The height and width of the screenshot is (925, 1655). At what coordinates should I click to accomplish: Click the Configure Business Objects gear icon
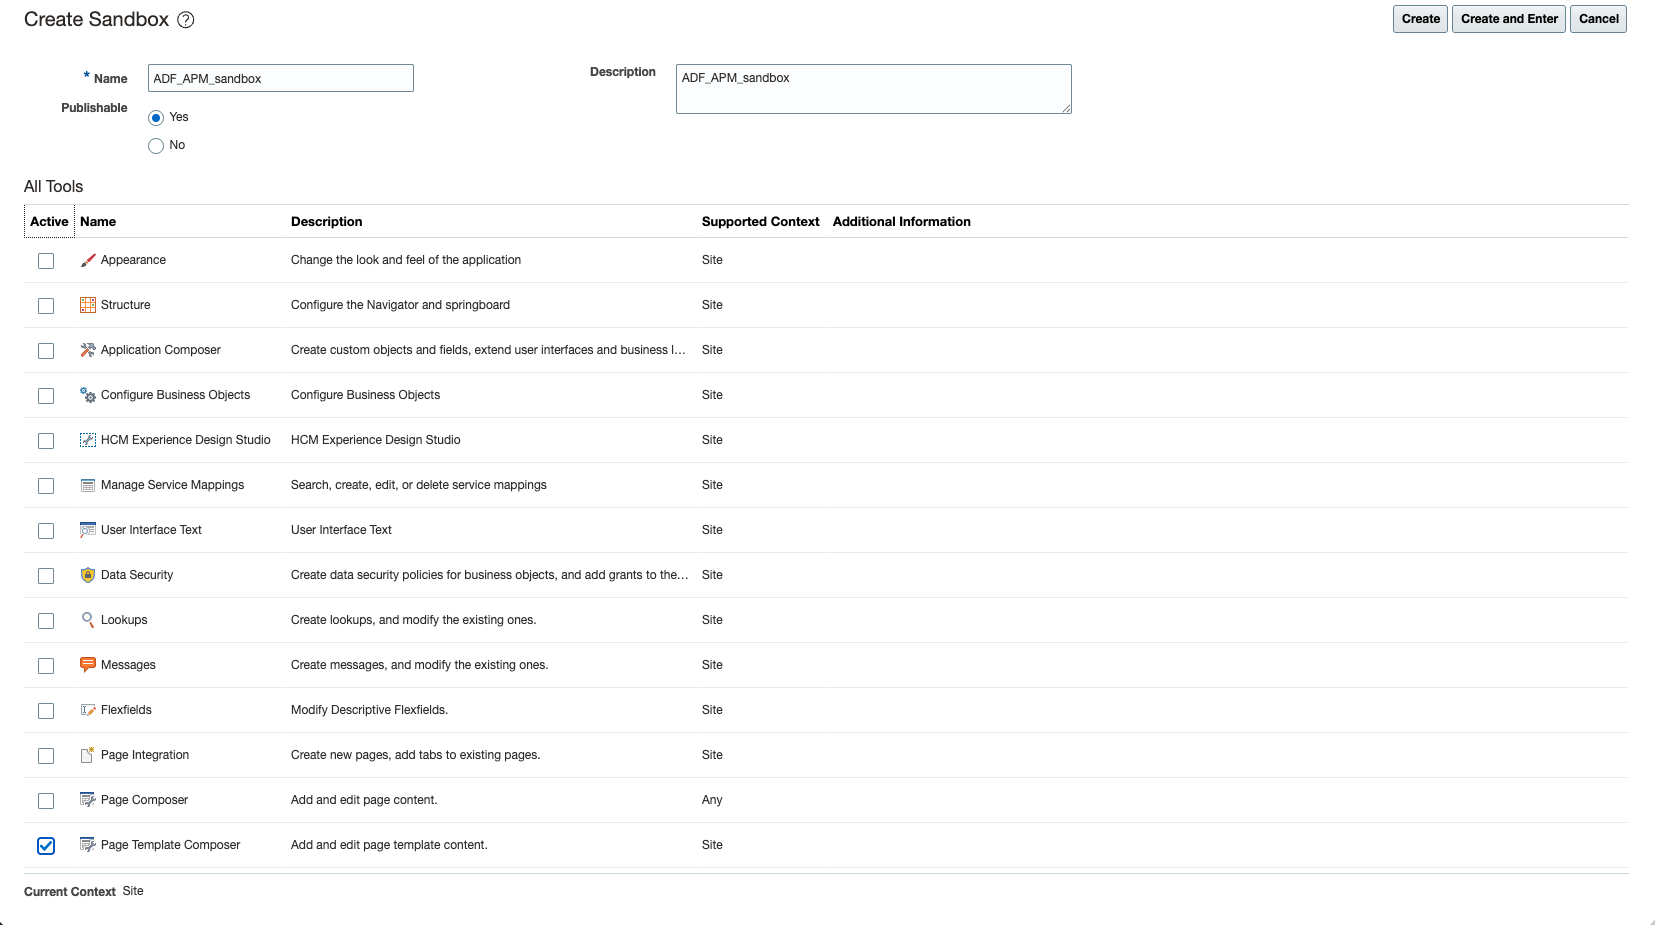click(x=87, y=395)
